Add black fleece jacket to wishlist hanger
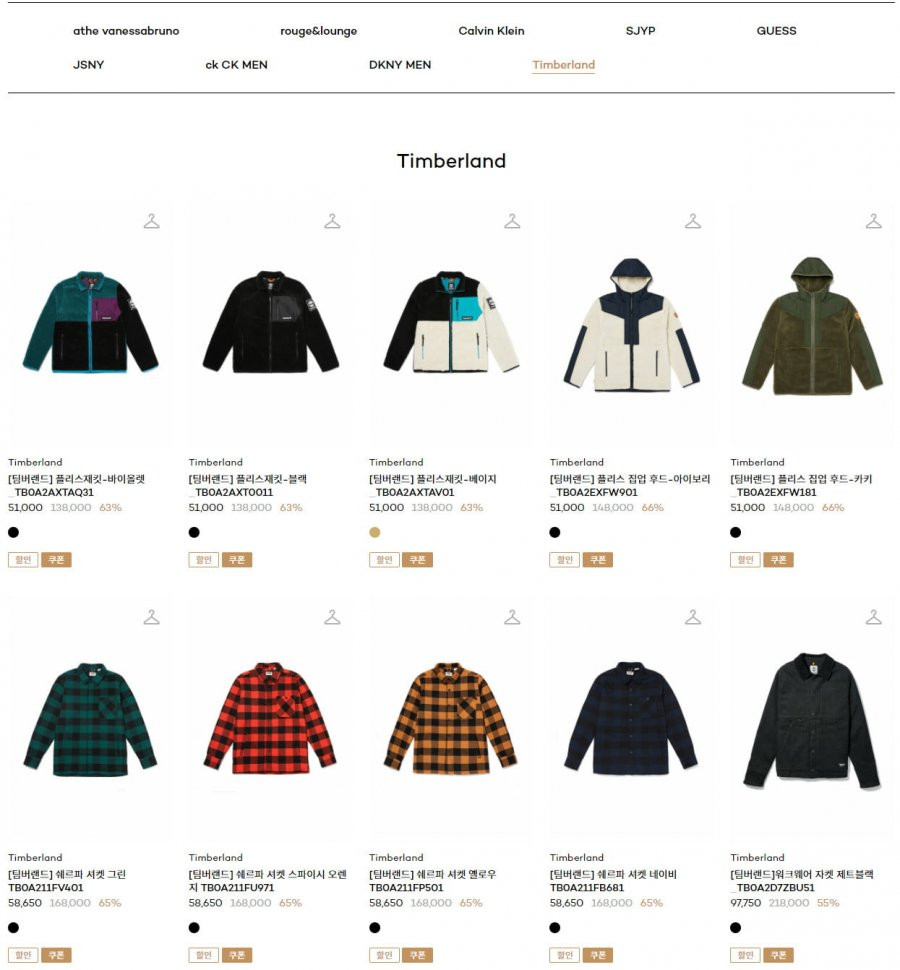 tap(332, 221)
